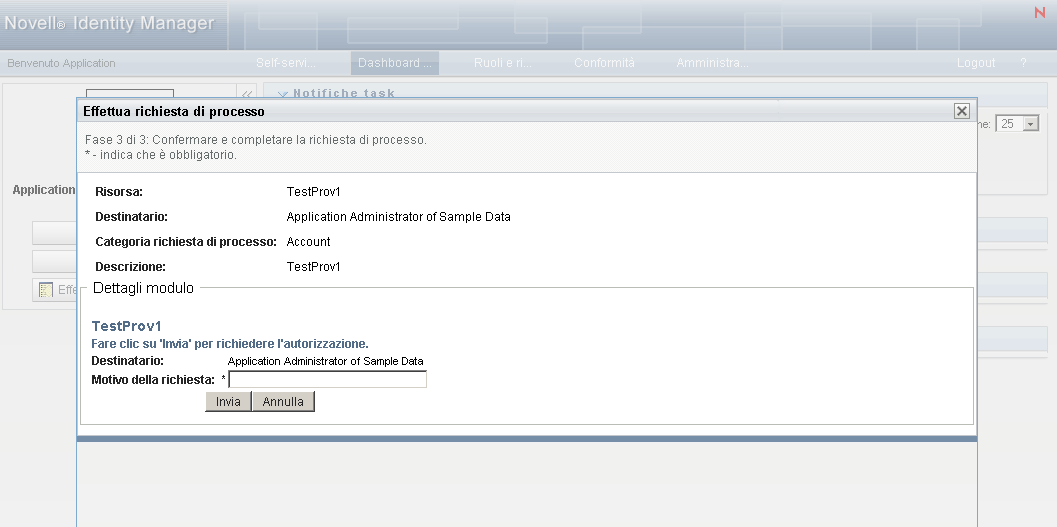Viewport: 1057px width, 527px height.
Task: Collapse the left panel with double chevron
Action: coord(247,94)
